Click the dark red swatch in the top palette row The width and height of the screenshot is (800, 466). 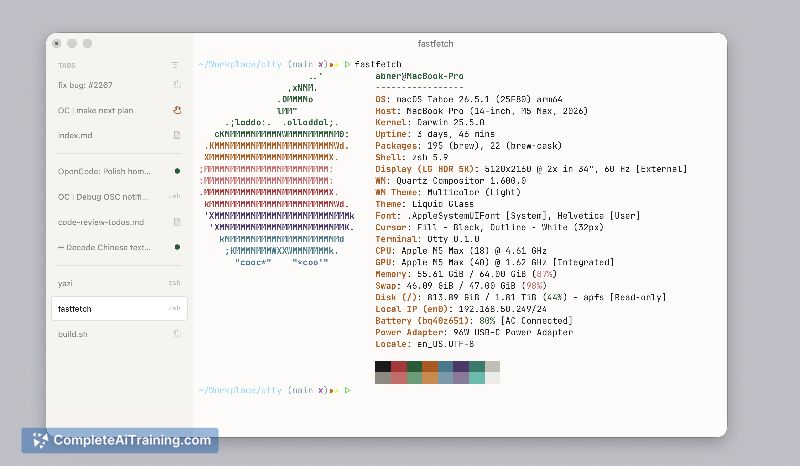pos(398,366)
